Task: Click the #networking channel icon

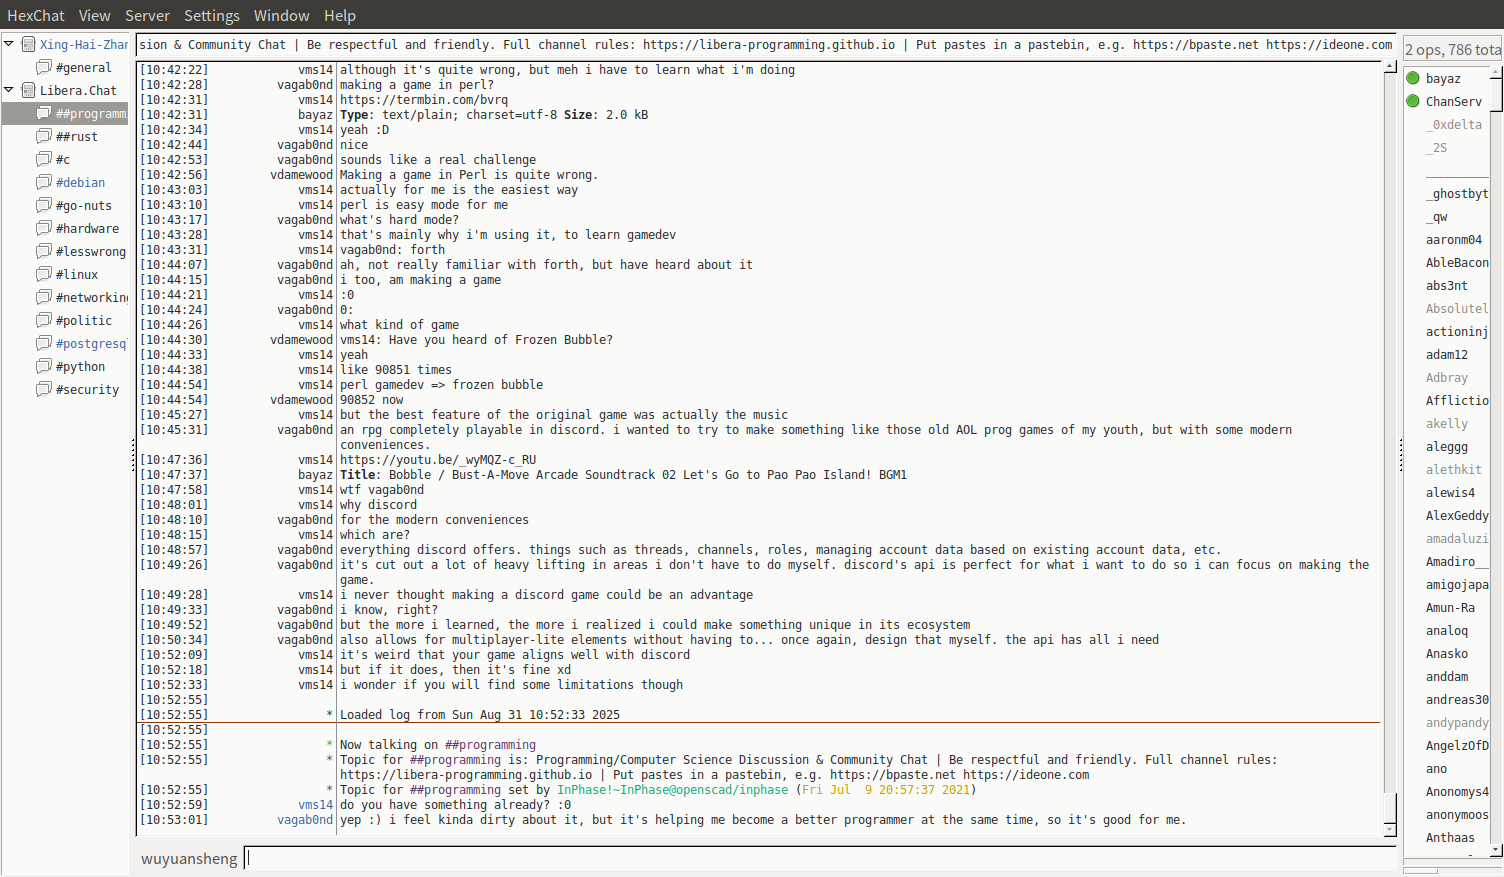Action: [44, 297]
